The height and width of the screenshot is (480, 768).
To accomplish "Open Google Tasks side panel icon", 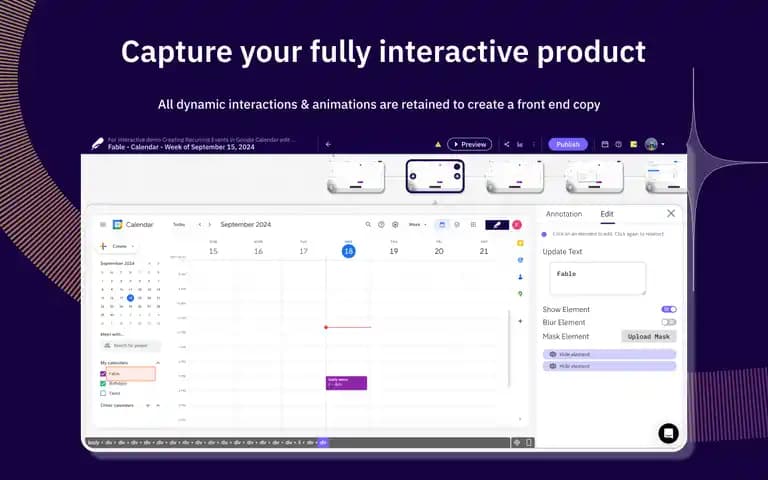I will [x=520, y=260].
